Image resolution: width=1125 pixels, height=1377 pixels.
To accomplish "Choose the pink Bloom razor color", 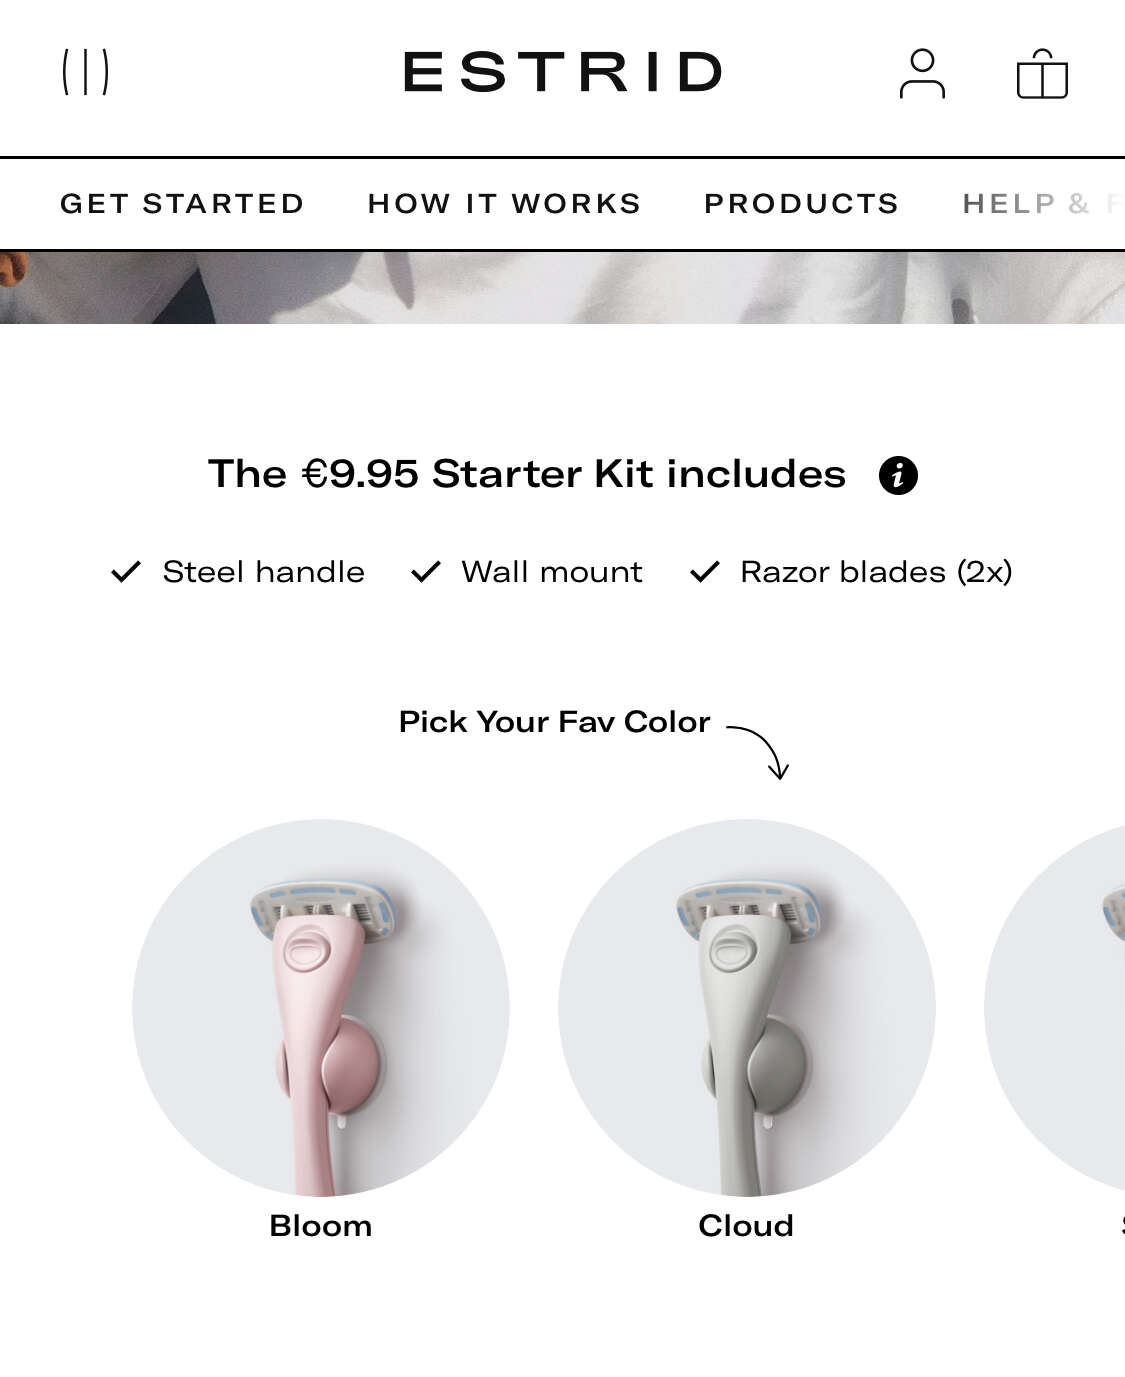I will coord(321,1008).
